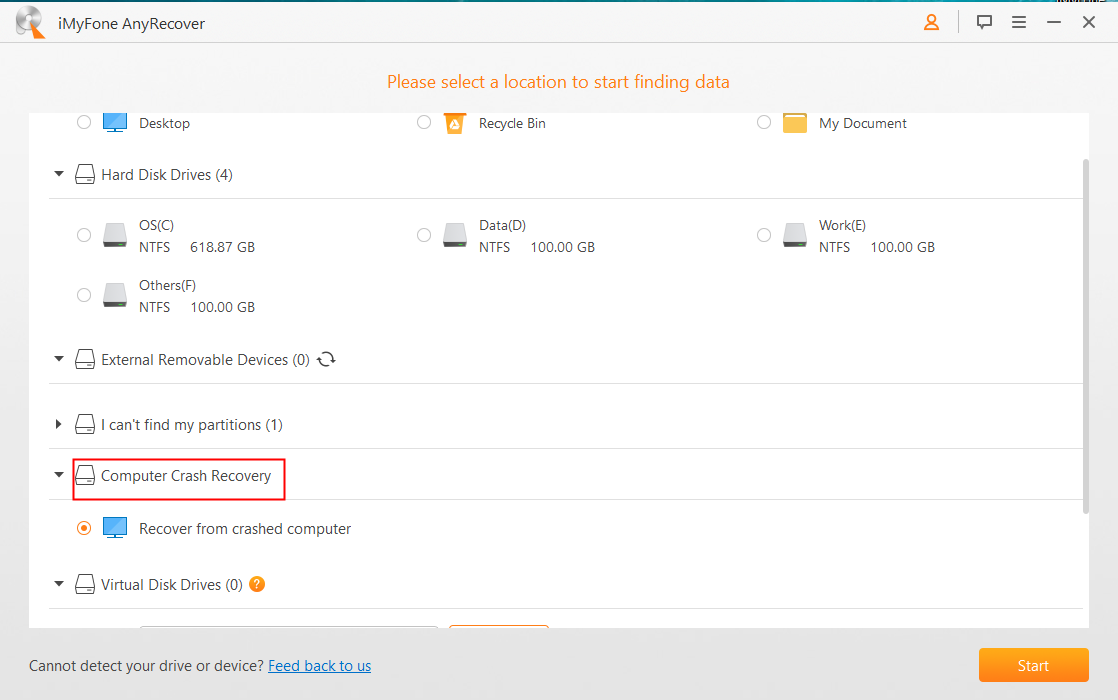The image size is (1118, 700).
Task: Click the crashed computer monitor icon
Action: pyautogui.click(x=115, y=528)
